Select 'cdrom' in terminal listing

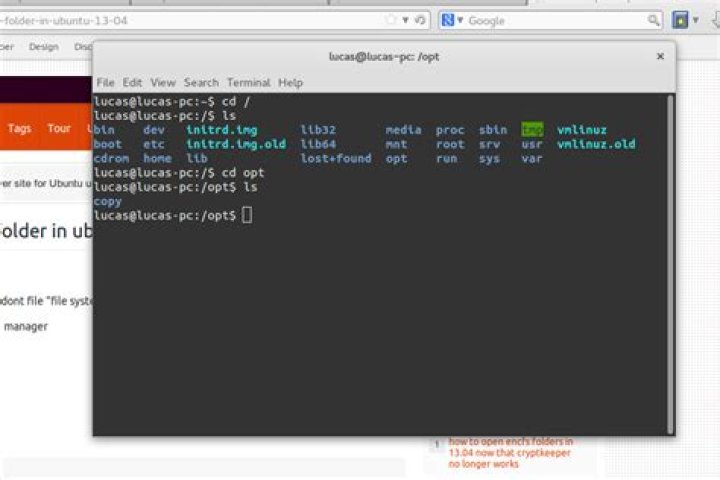(x=111, y=158)
